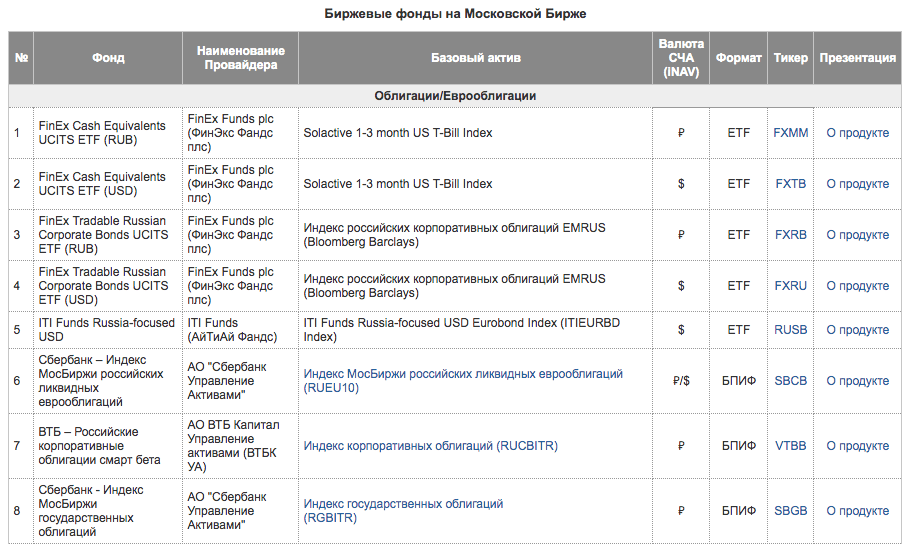Viewport: 904px width, 544px height.
Task: Click the 'Облигации/Еврооблигации' section row
Action: pos(455,96)
